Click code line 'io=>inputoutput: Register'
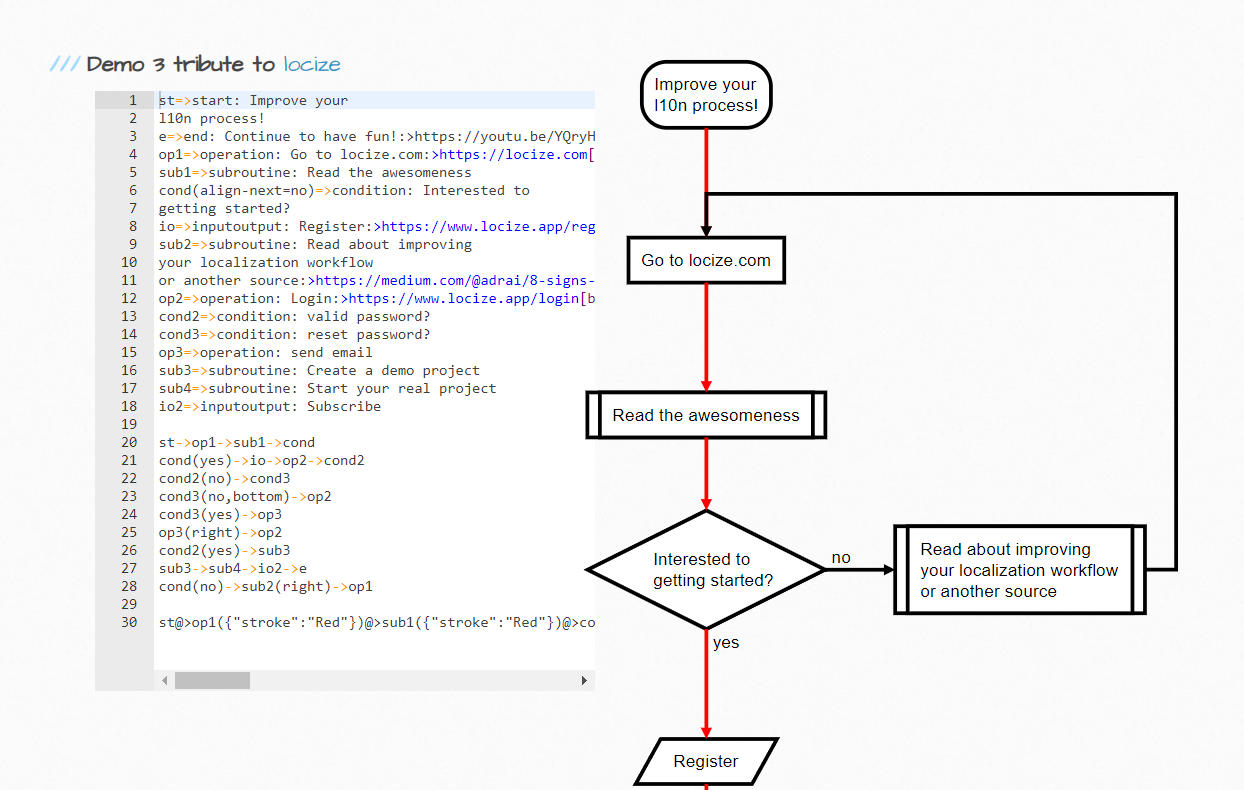The height and width of the screenshot is (790, 1244). (377, 226)
